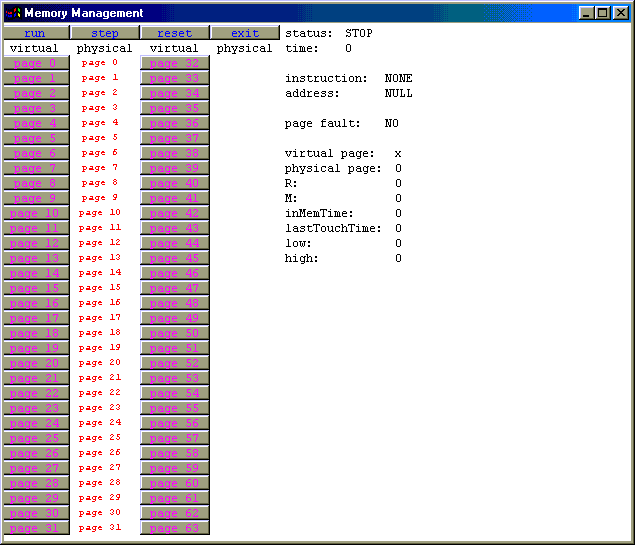Click the page 45 button
635x545 pixels.
[x=175, y=258]
